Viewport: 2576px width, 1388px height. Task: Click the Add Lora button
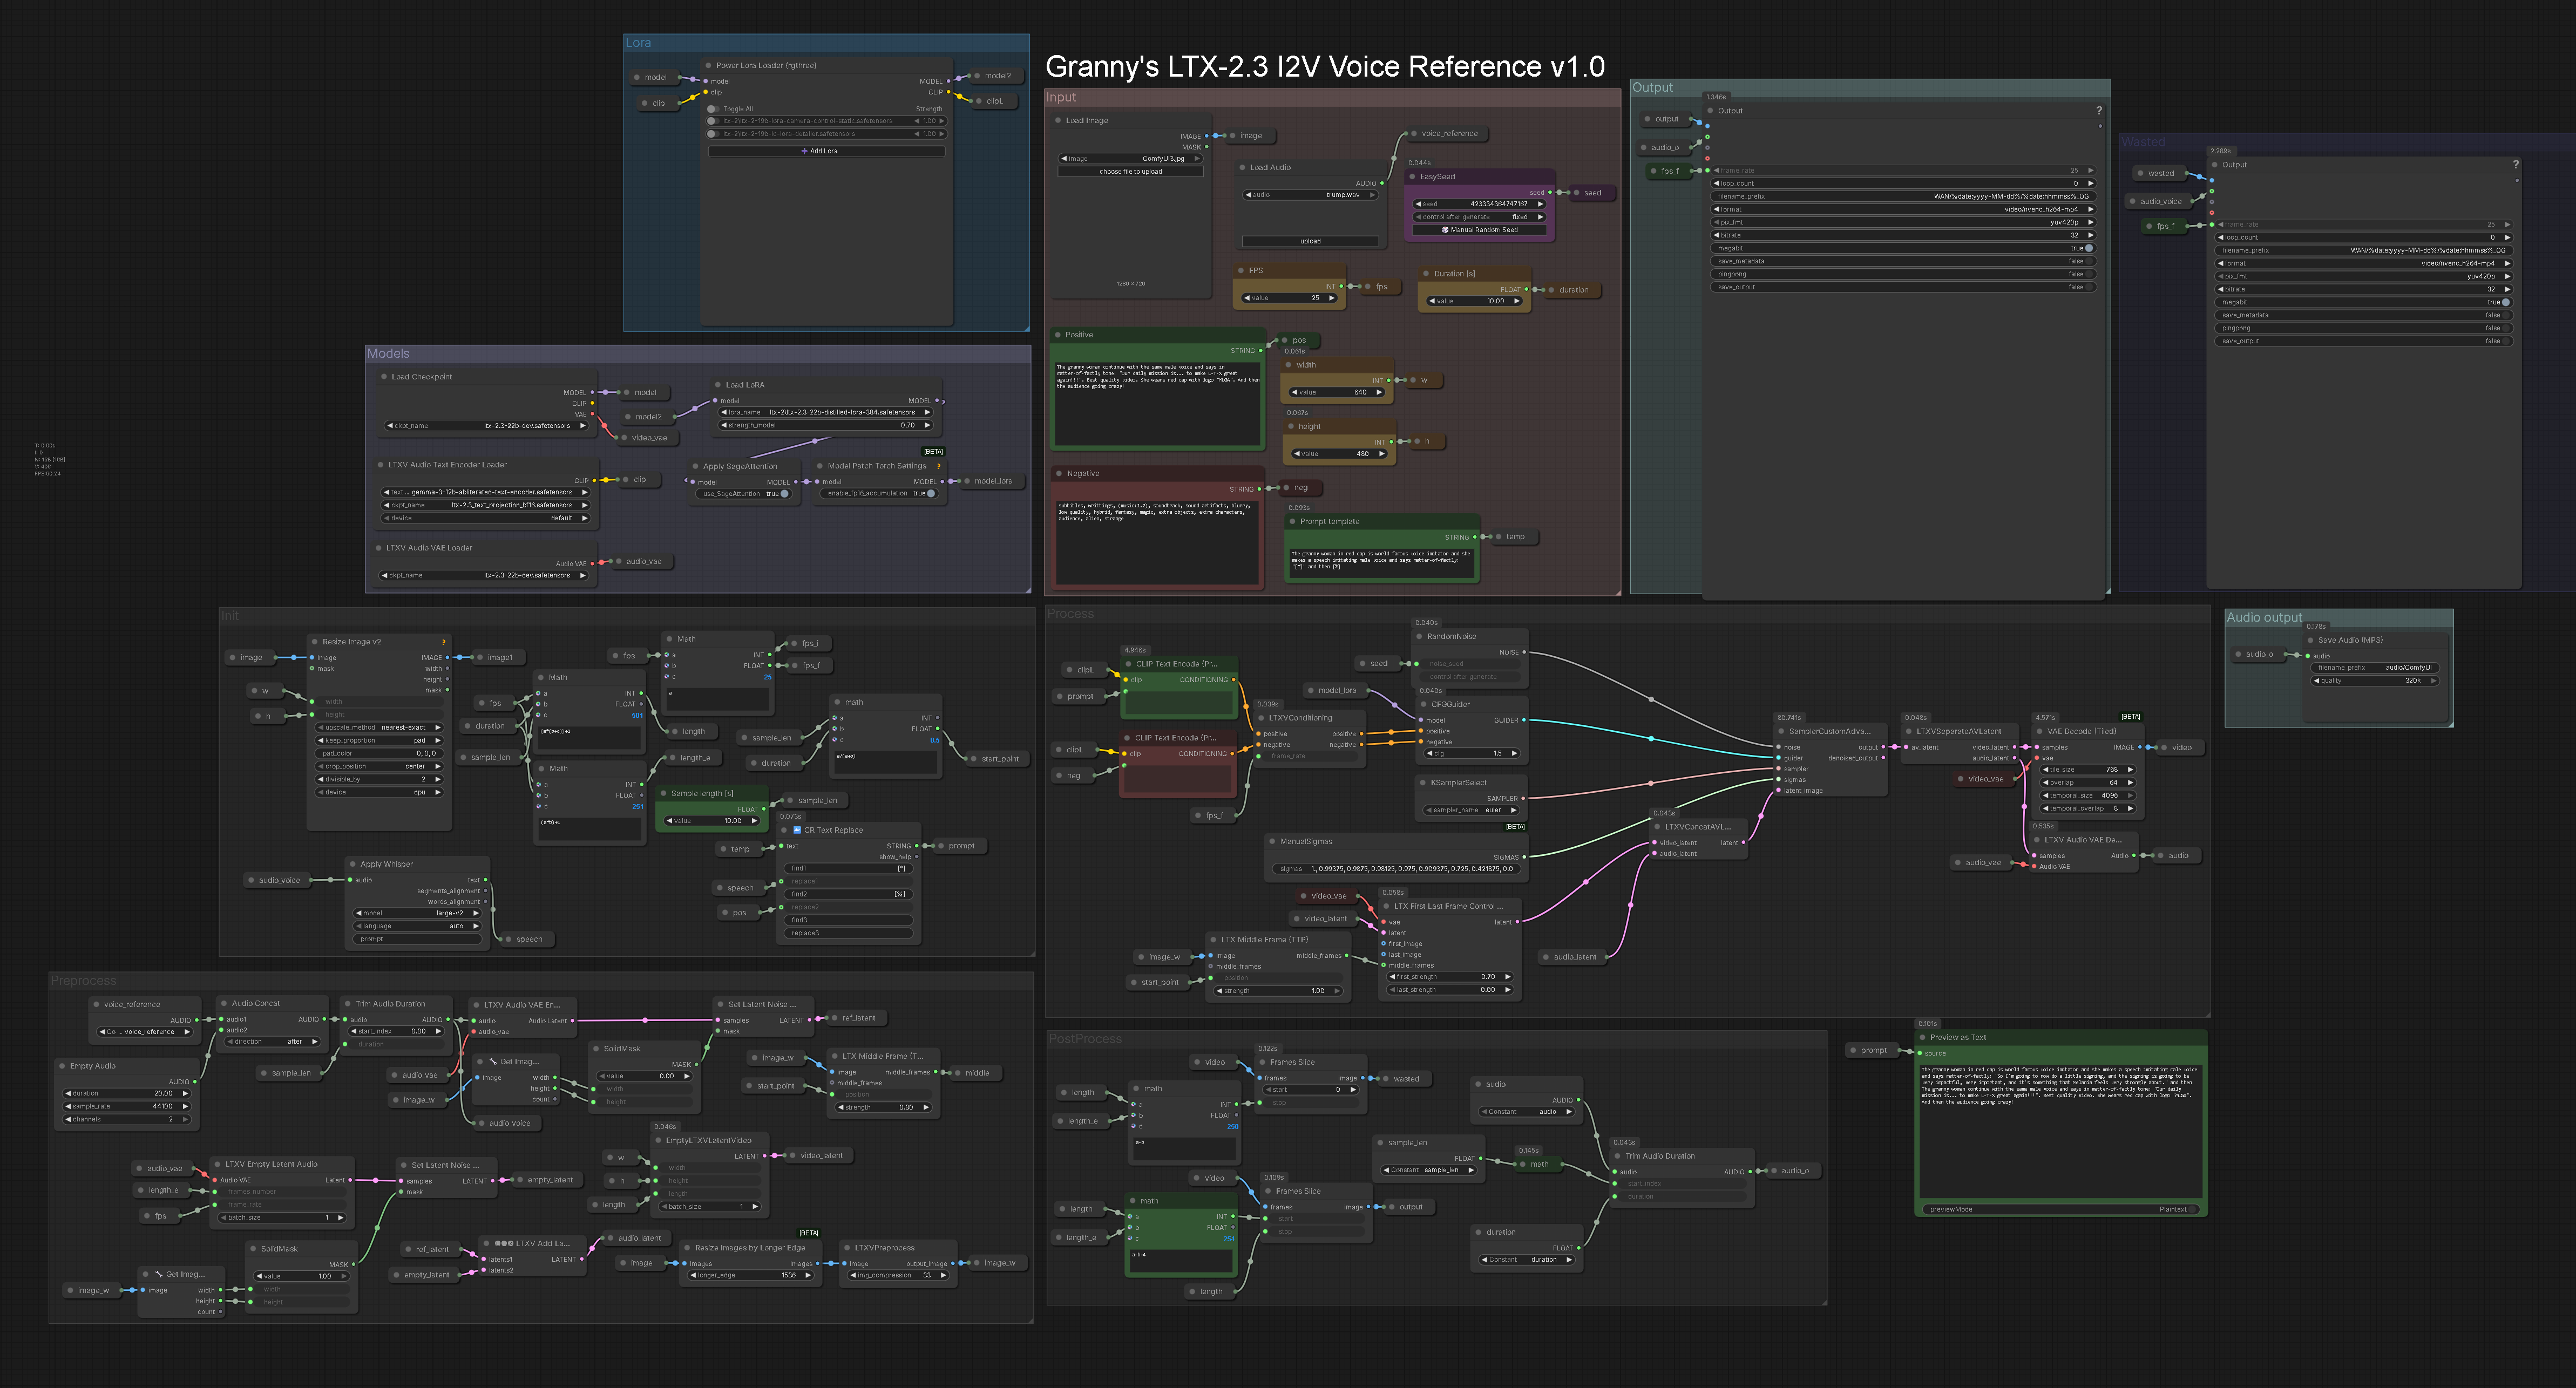pos(826,151)
